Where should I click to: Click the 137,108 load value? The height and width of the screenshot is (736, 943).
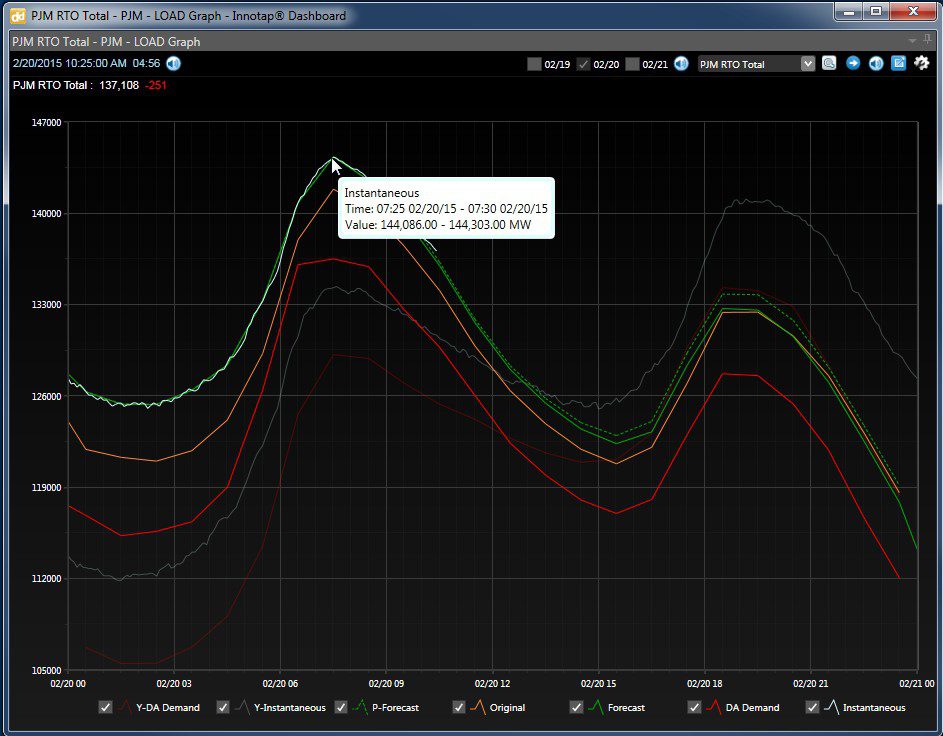coord(119,85)
